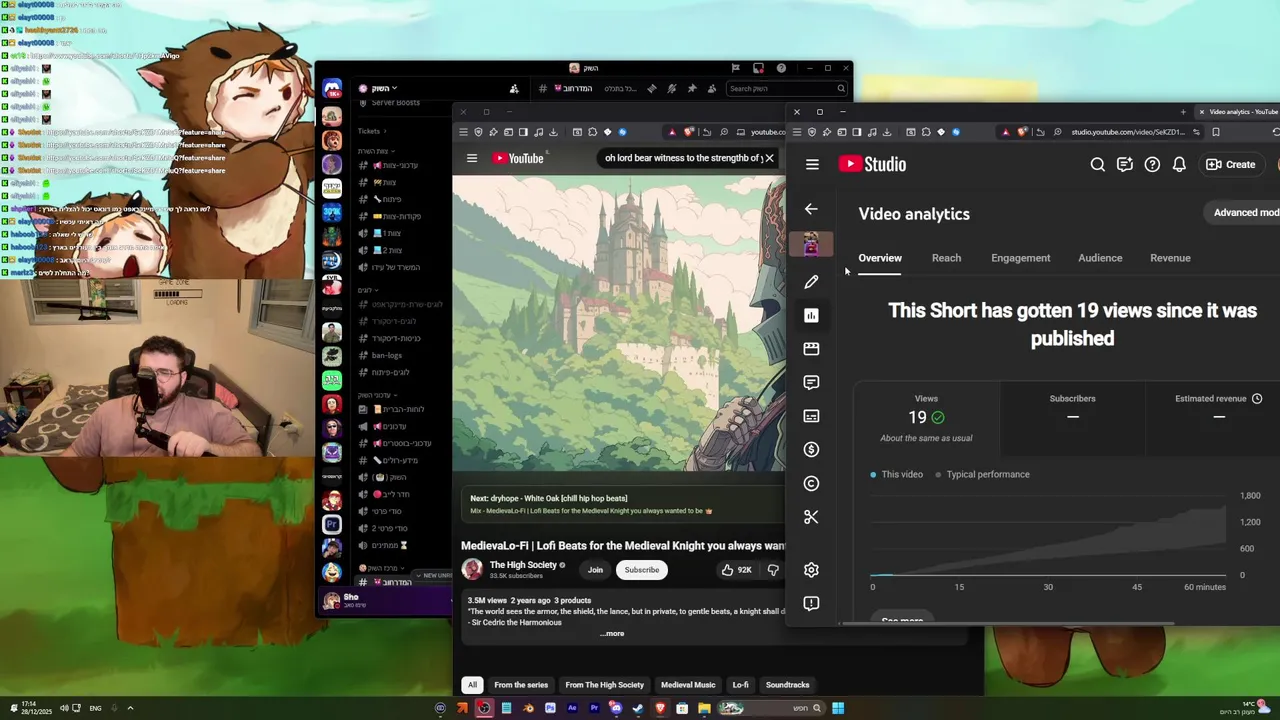The height and width of the screenshot is (720, 1280).
Task: Open The High Society channel name
Action: (x=523, y=565)
